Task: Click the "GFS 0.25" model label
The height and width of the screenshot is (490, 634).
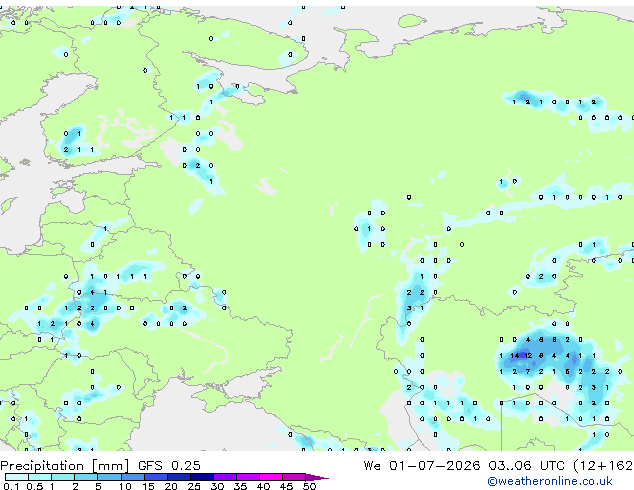Action: click(169, 466)
